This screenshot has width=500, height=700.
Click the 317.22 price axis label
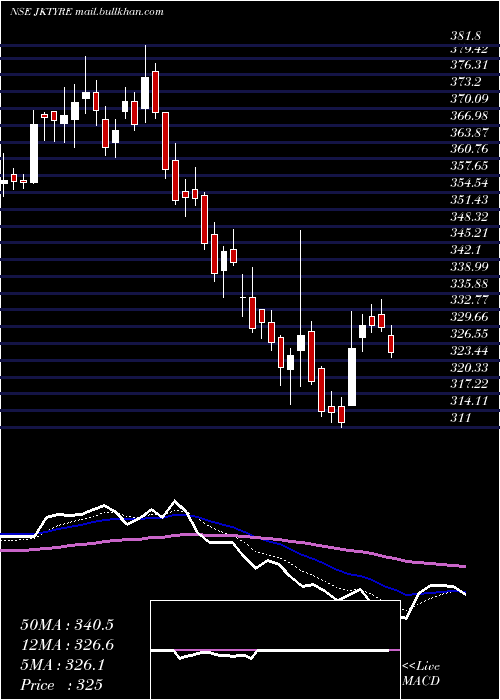click(x=469, y=383)
